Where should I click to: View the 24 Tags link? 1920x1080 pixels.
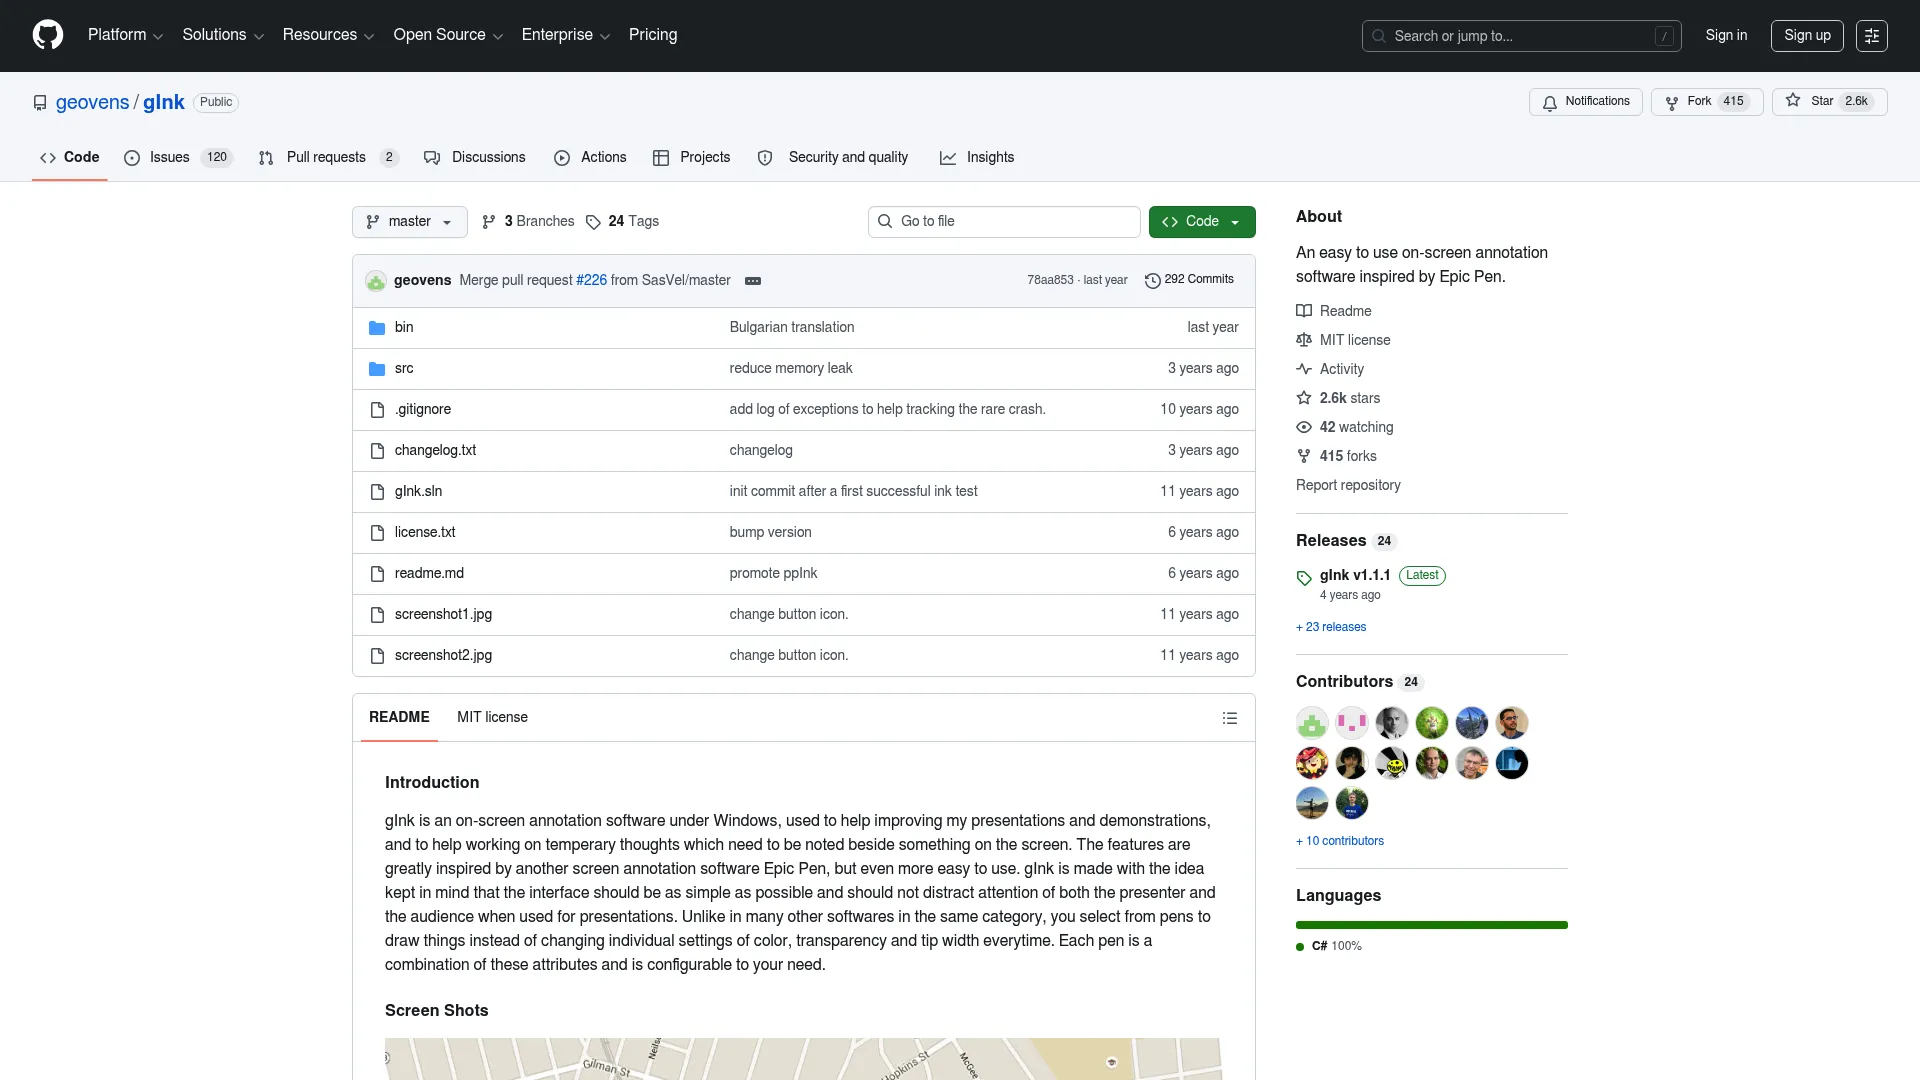622,222
